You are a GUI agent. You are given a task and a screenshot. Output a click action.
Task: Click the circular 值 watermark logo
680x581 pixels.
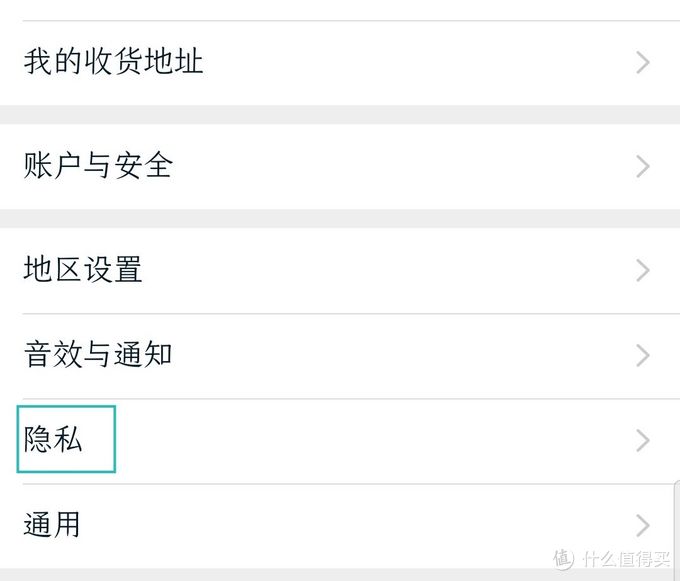coord(565,557)
